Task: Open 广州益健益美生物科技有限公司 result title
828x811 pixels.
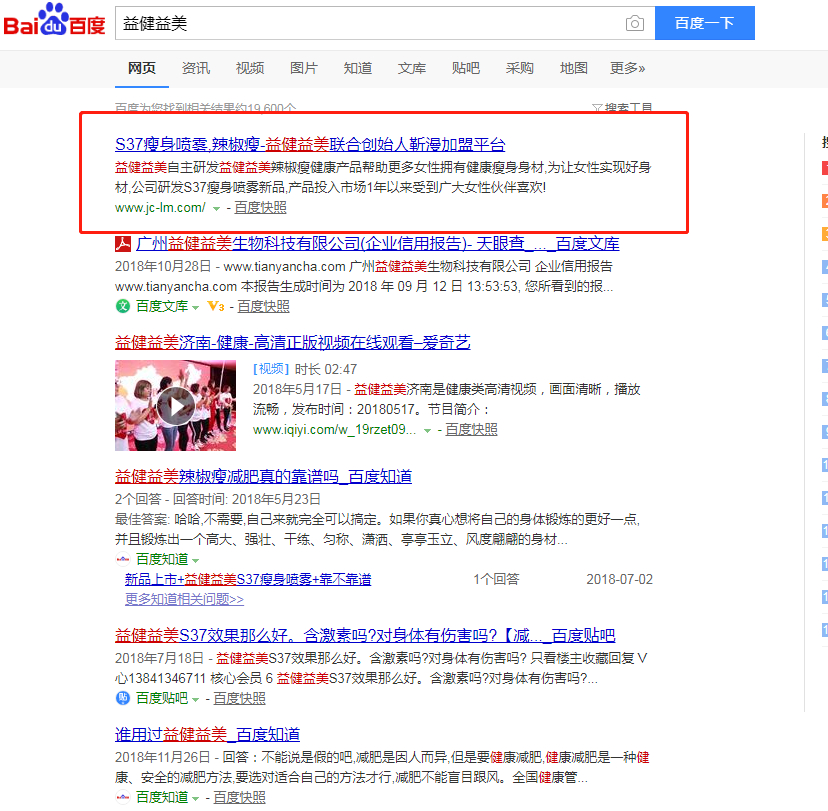Action: pyautogui.click(x=378, y=243)
